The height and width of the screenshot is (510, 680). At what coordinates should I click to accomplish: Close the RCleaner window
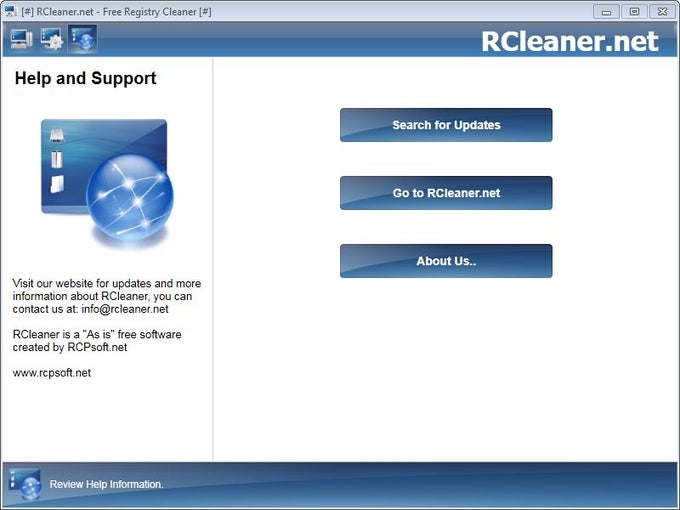[x=662, y=11]
